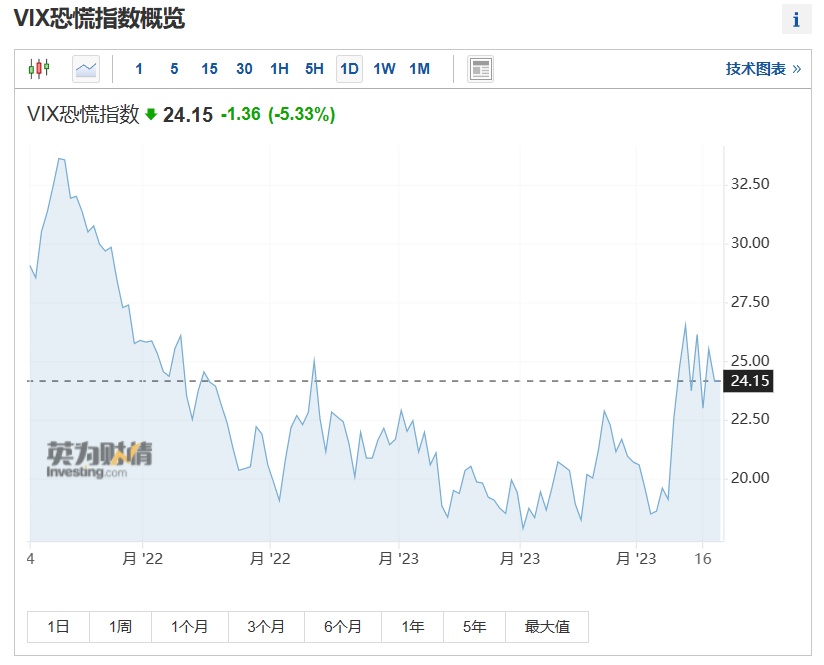This screenshot has width=824, height=665.
Task: Switch to candlestick chart type
Action: click(39, 68)
